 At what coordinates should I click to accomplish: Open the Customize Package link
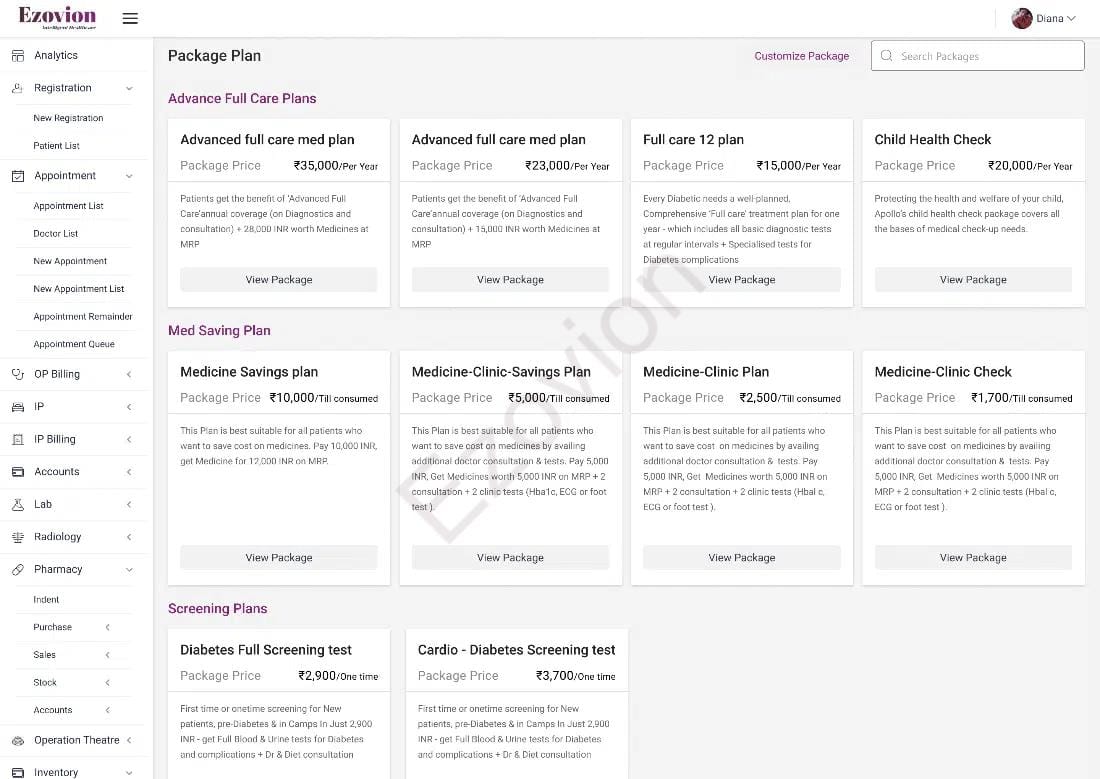coord(801,56)
